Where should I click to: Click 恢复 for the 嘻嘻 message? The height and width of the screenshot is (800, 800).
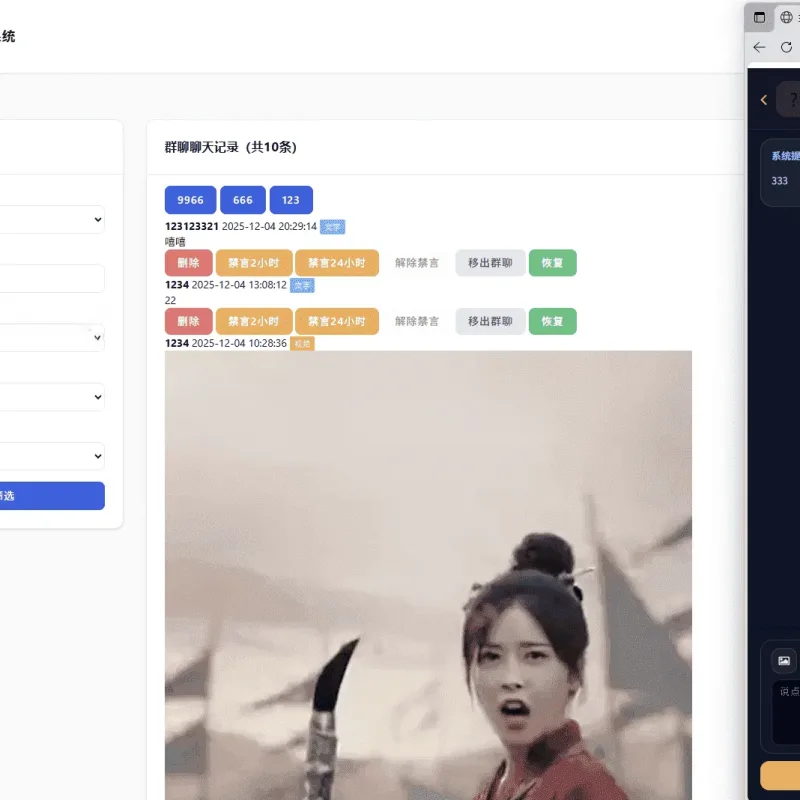click(x=553, y=263)
